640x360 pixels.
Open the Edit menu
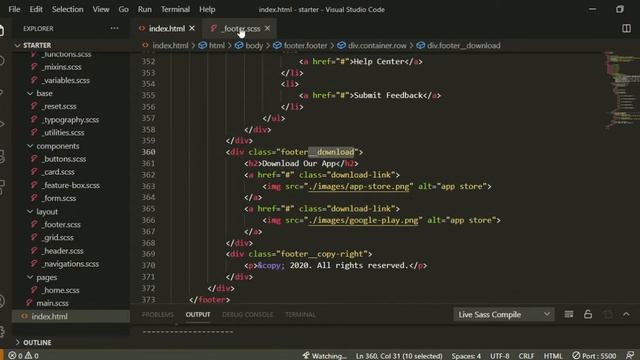click(36, 9)
